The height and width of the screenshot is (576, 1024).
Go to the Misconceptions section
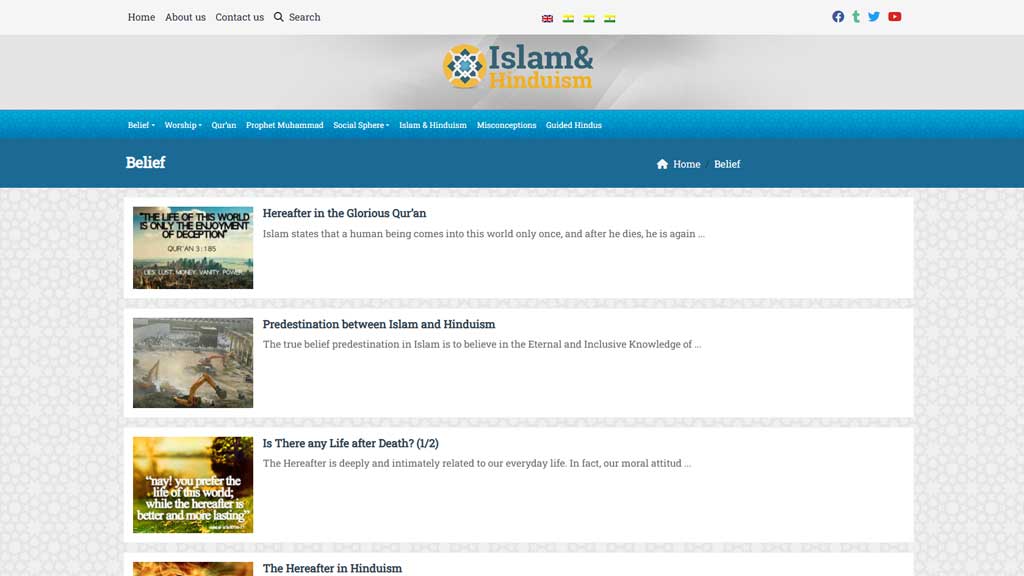pos(507,125)
